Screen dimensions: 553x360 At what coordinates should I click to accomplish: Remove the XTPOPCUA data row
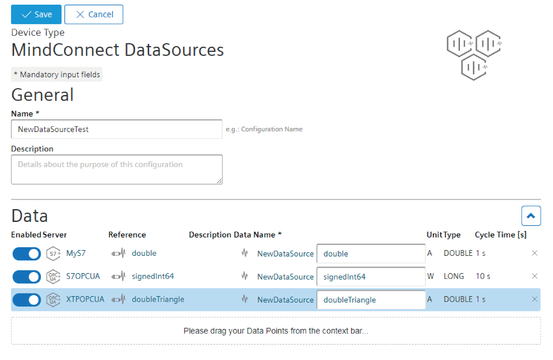coord(535,299)
